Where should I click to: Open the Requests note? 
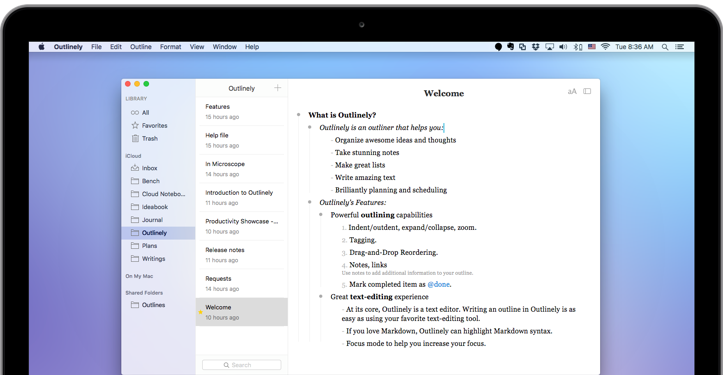pyautogui.click(x=242, y=283)
